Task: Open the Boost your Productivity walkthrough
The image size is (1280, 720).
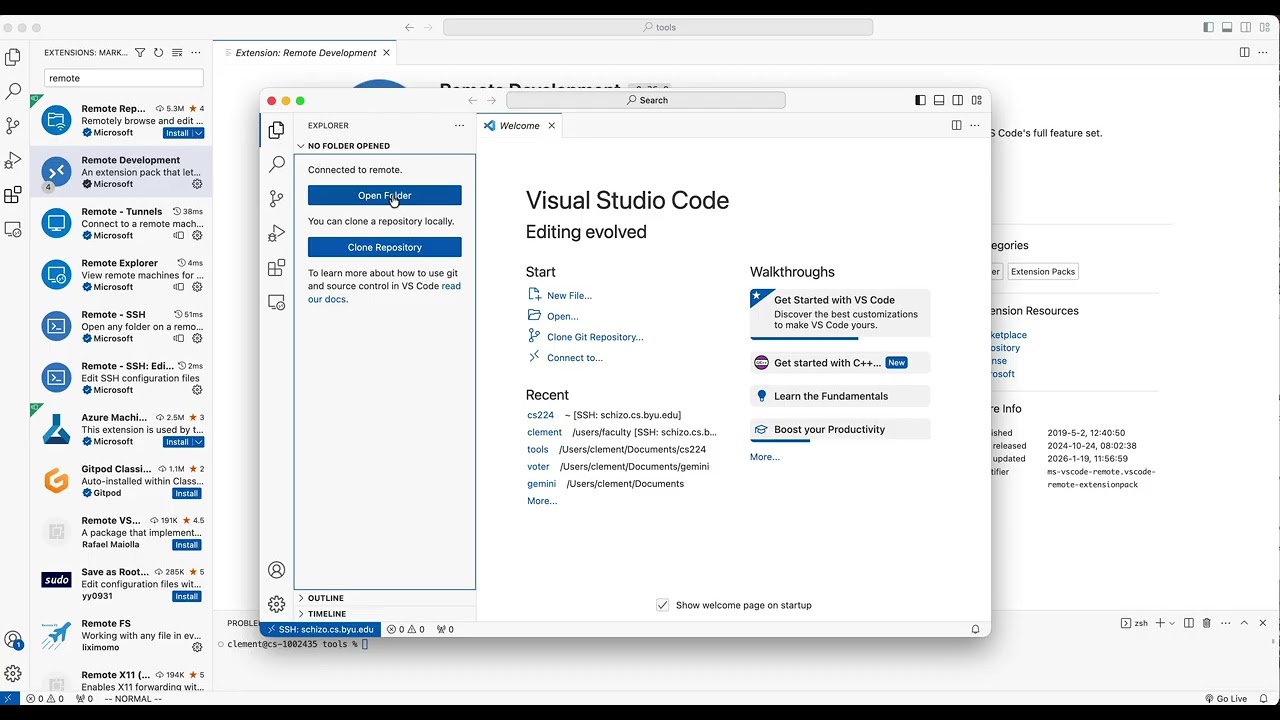Action: 840,429
